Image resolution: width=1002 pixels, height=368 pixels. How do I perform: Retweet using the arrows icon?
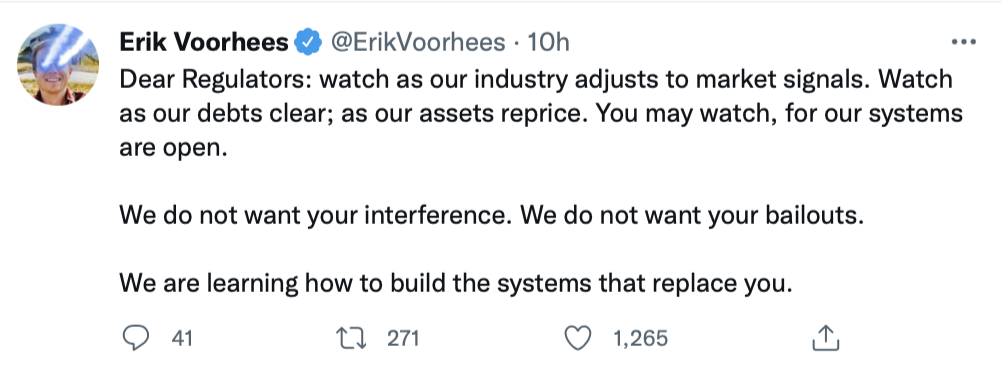[352, 338]
